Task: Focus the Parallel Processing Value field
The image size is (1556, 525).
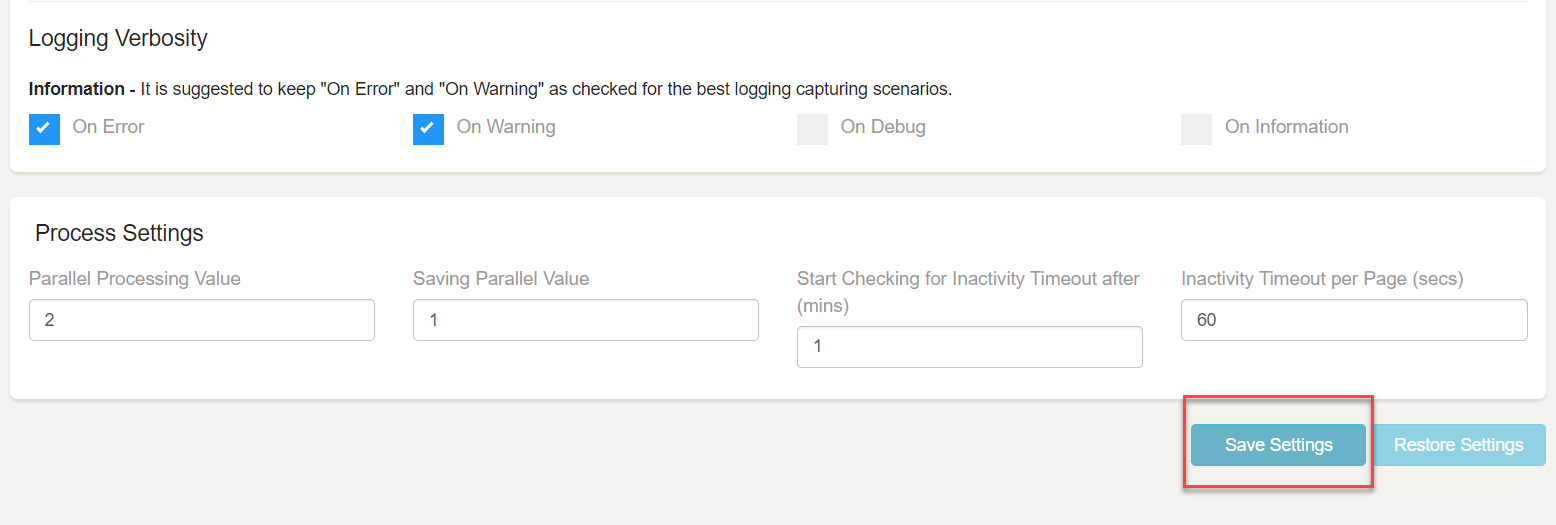Action: tap(202, 320)
